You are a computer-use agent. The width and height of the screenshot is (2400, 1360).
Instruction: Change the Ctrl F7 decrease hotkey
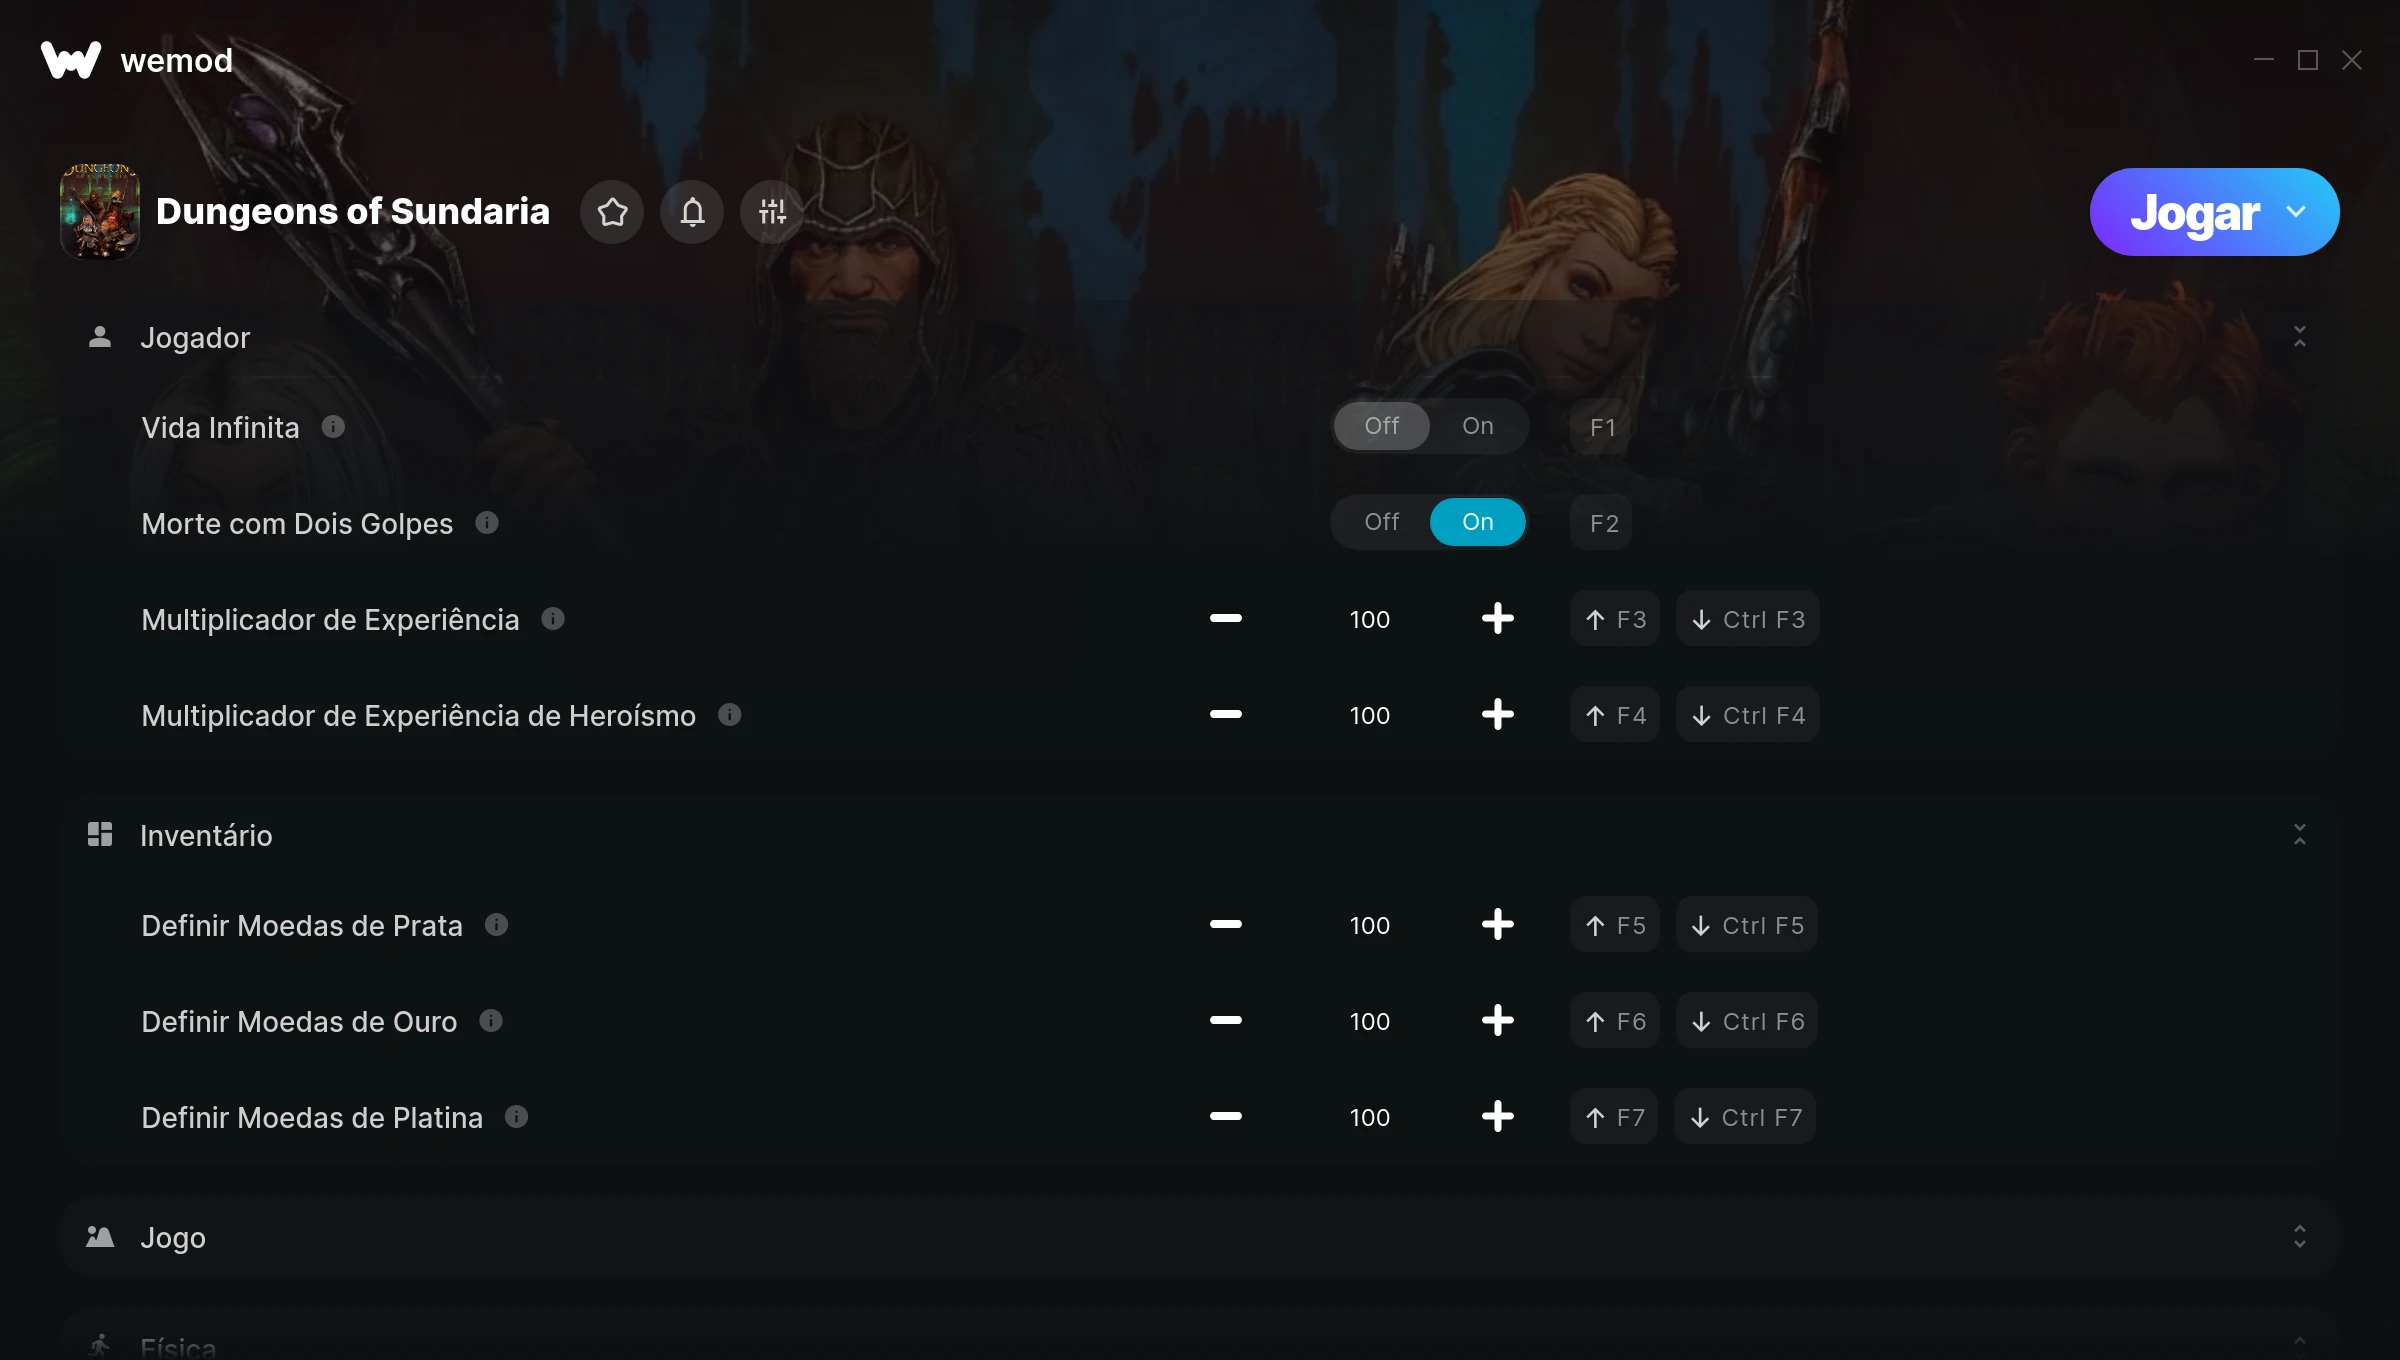[x=1745, y=1117]
